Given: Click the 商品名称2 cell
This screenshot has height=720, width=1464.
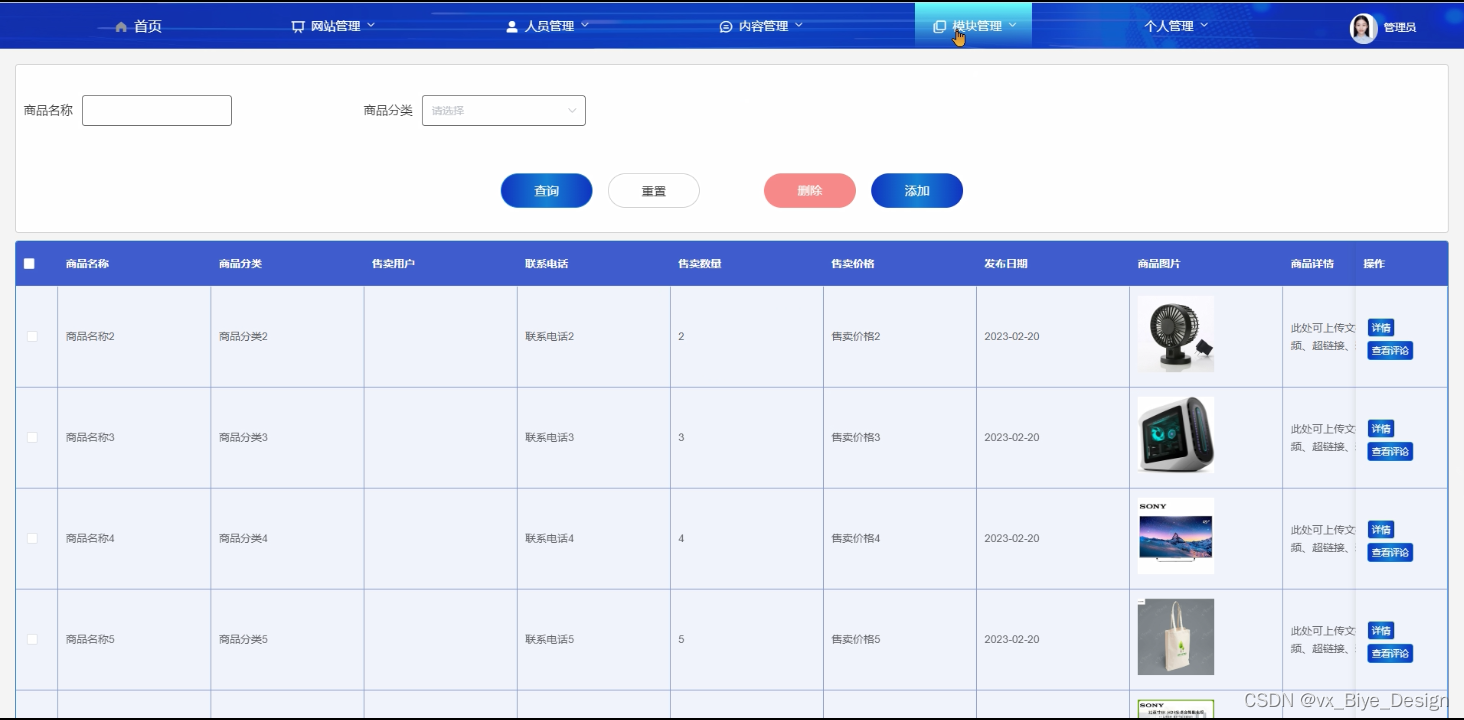Looking at the screenshot, I should 91,337.
